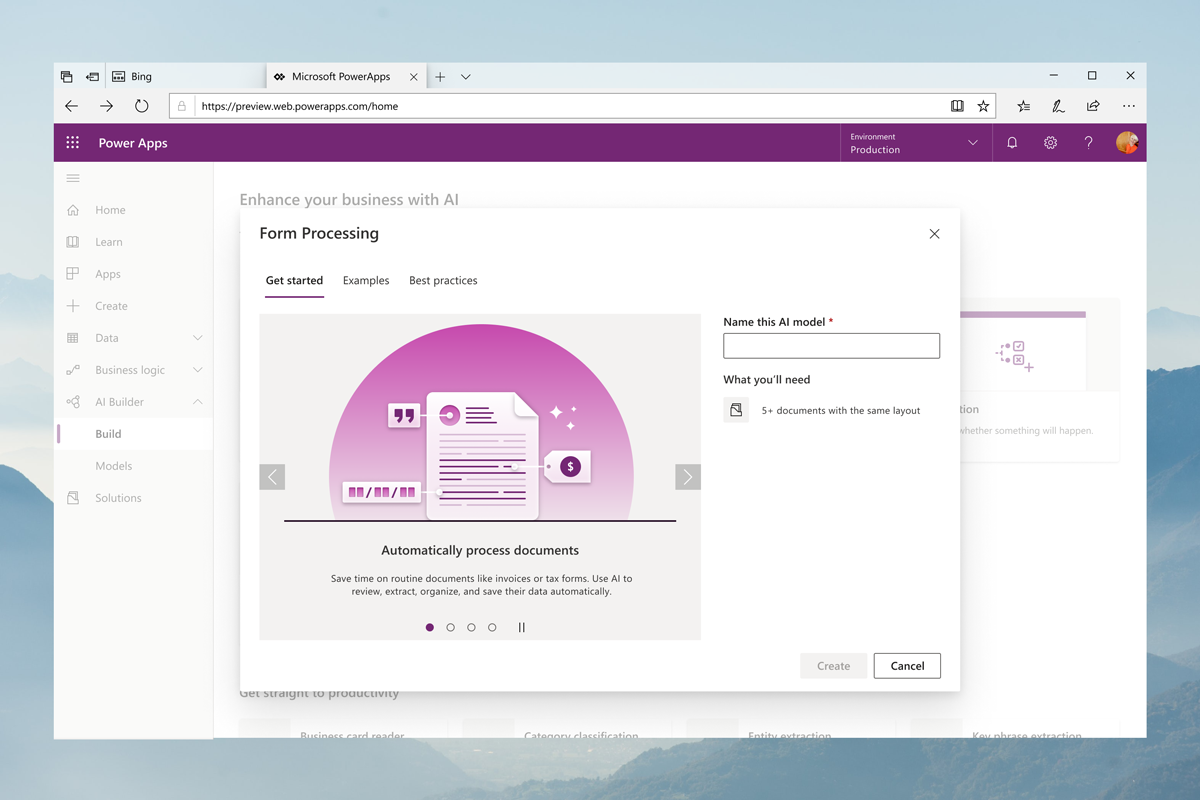Click the Cancel button
The width and height of the screenshot is (1200, 800).
907,666
